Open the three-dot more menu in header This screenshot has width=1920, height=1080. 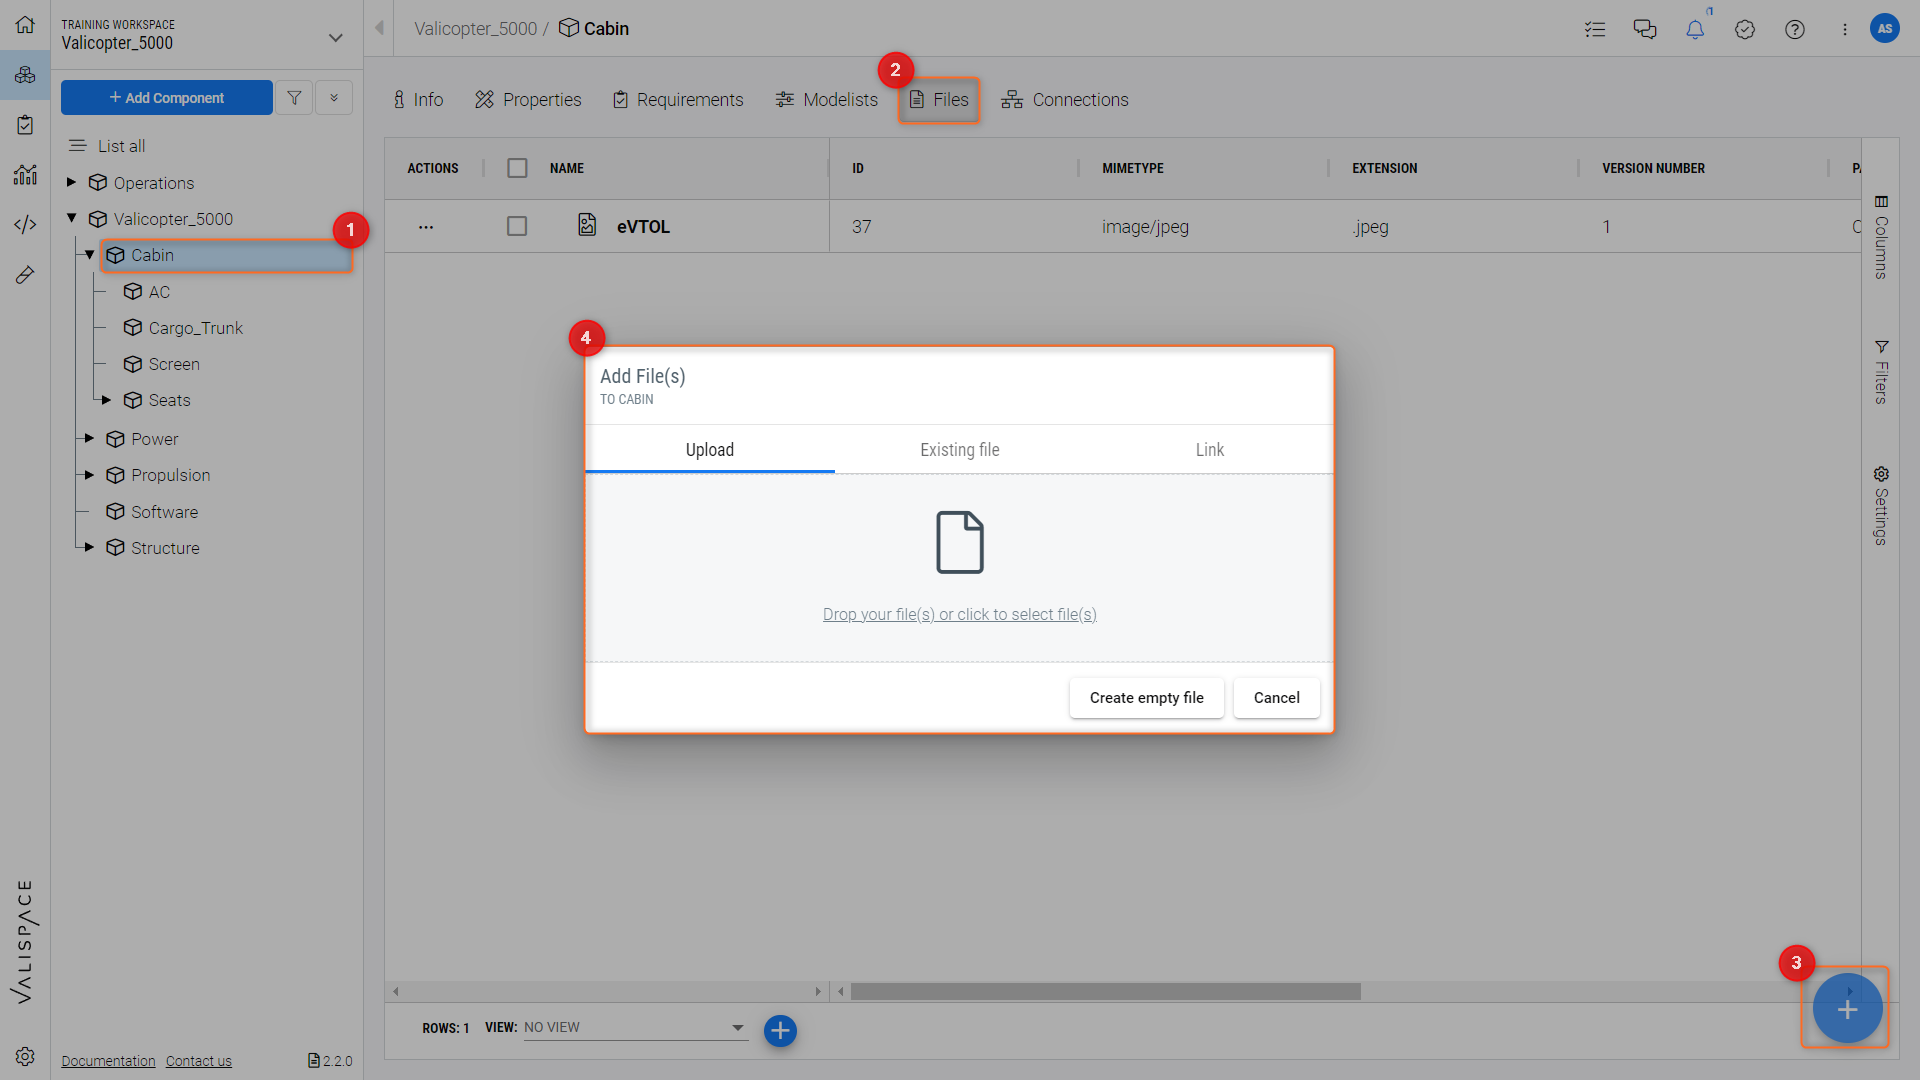pyautogui.click(x=1845, y=29)
